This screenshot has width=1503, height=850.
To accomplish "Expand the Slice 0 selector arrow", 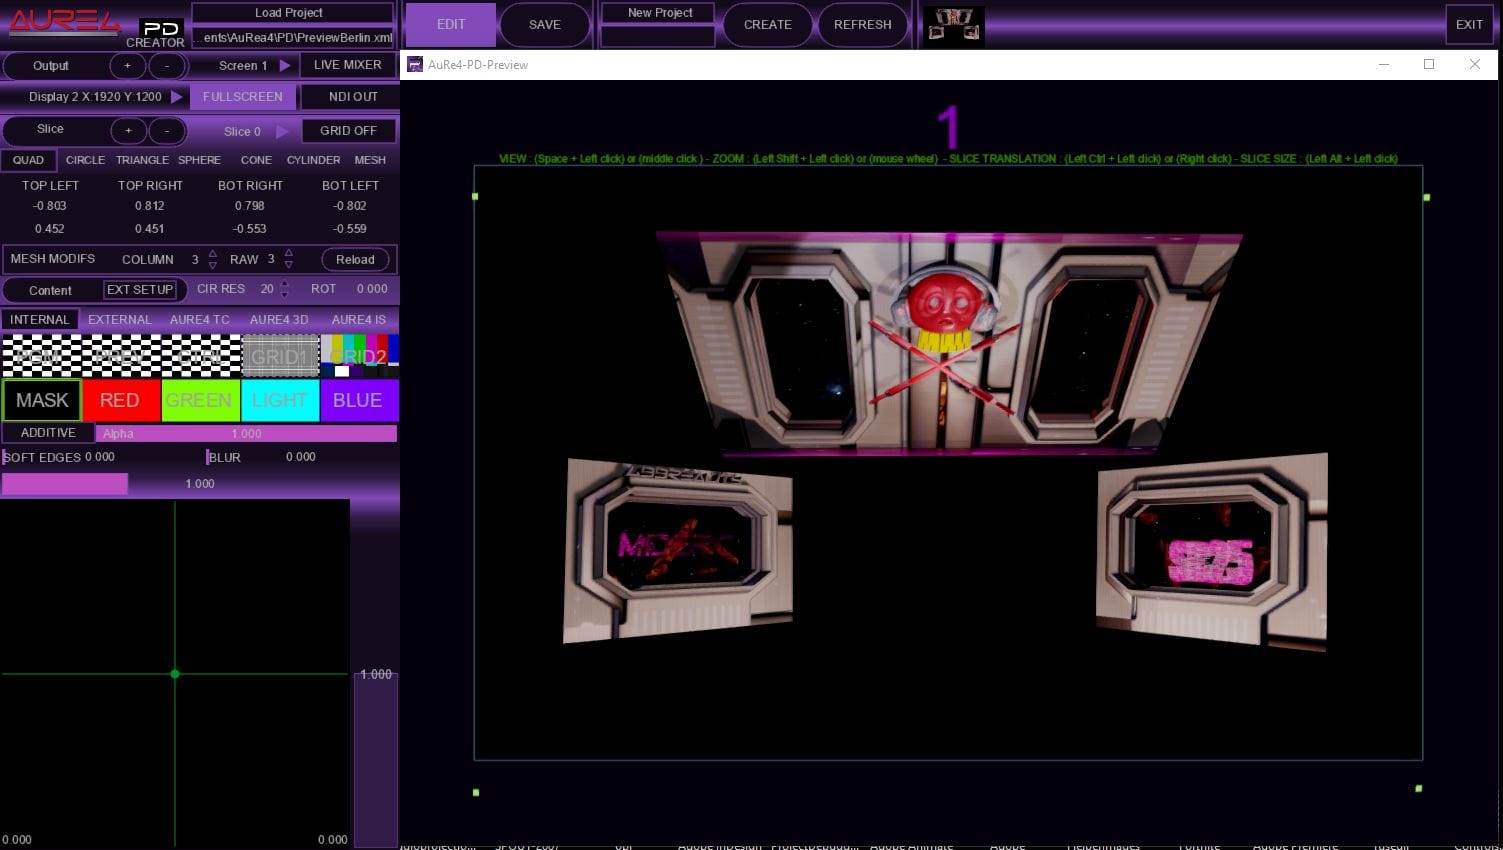I will pyautogui.click(x=282, y=131).
